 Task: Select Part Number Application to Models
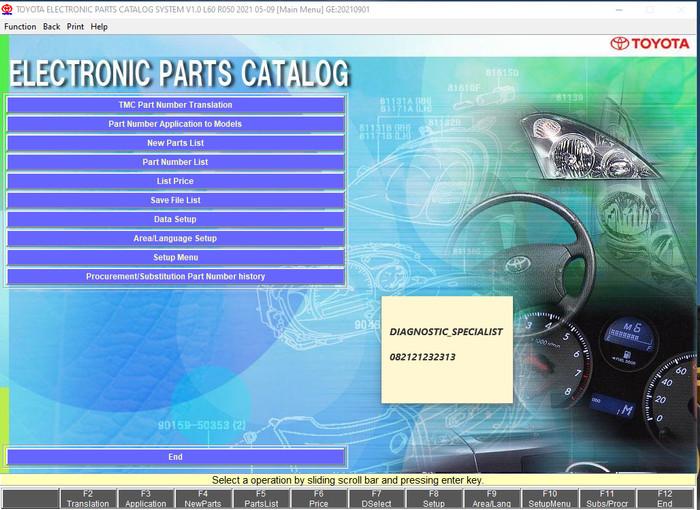(x=175, y=124)
